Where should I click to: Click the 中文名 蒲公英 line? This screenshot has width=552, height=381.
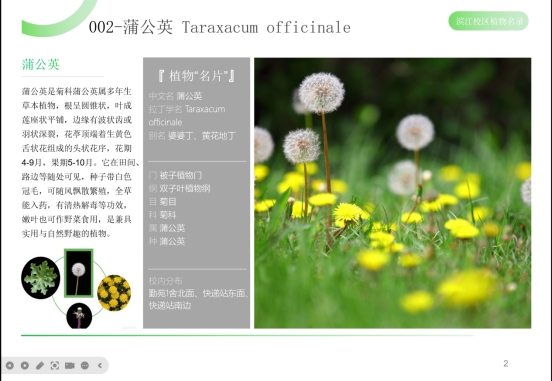click(175, 96)
